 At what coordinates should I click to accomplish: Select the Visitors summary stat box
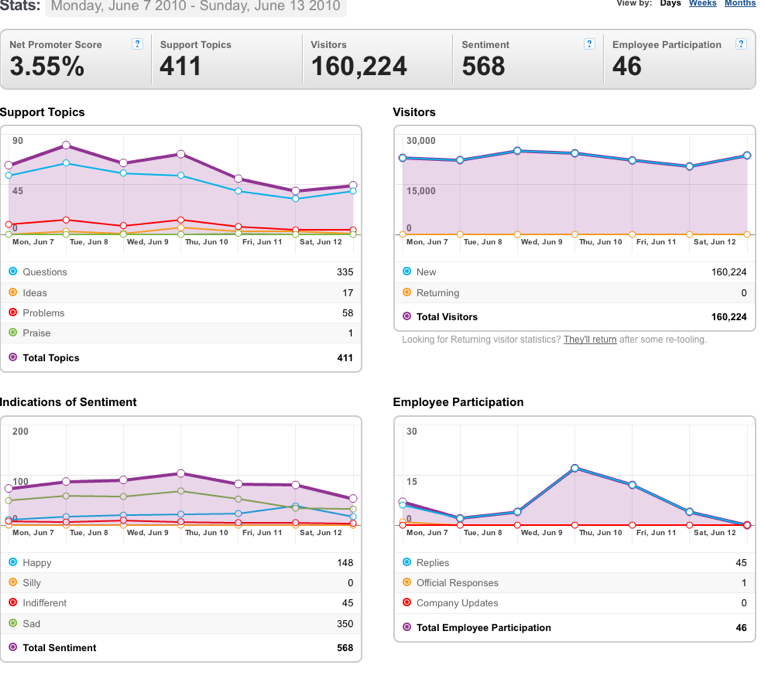[378, 60]
